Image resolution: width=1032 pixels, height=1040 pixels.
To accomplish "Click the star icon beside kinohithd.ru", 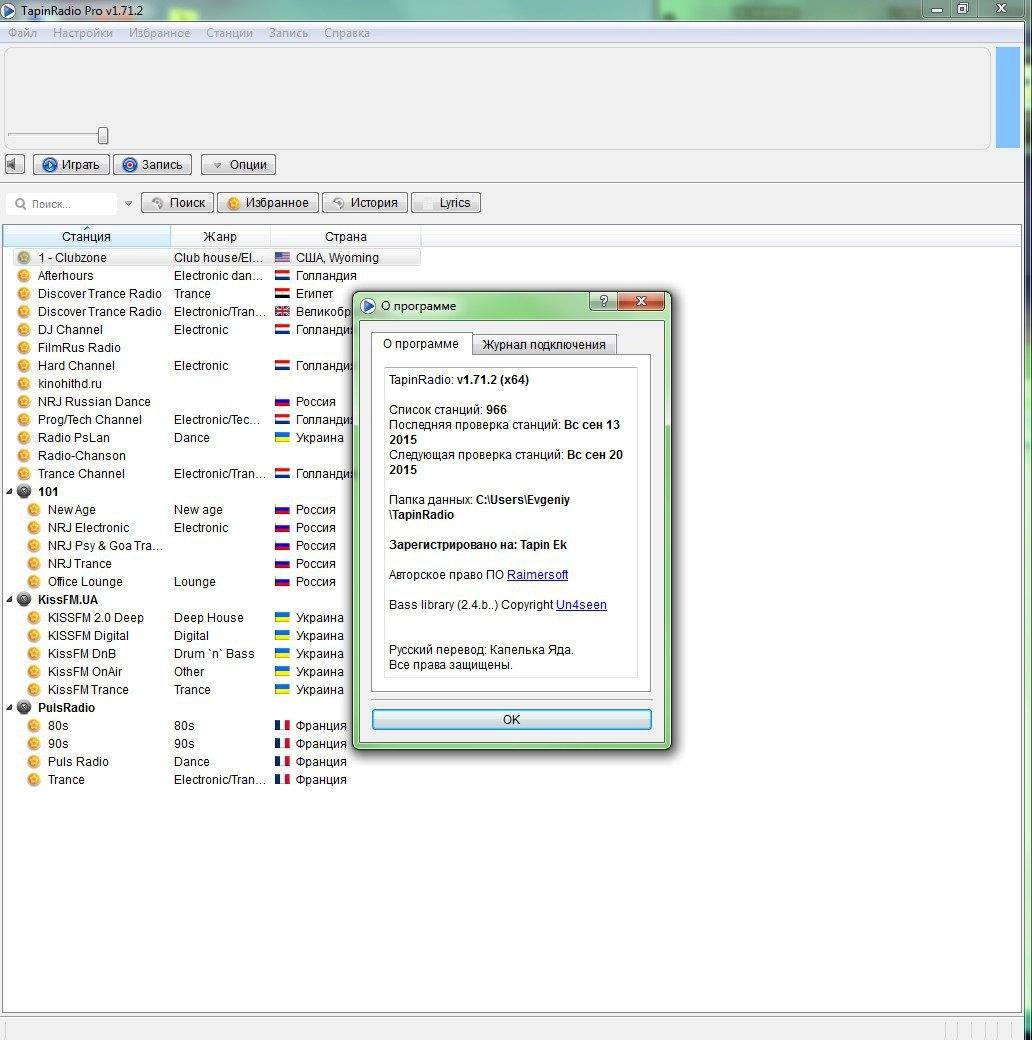I will (24, 383).
